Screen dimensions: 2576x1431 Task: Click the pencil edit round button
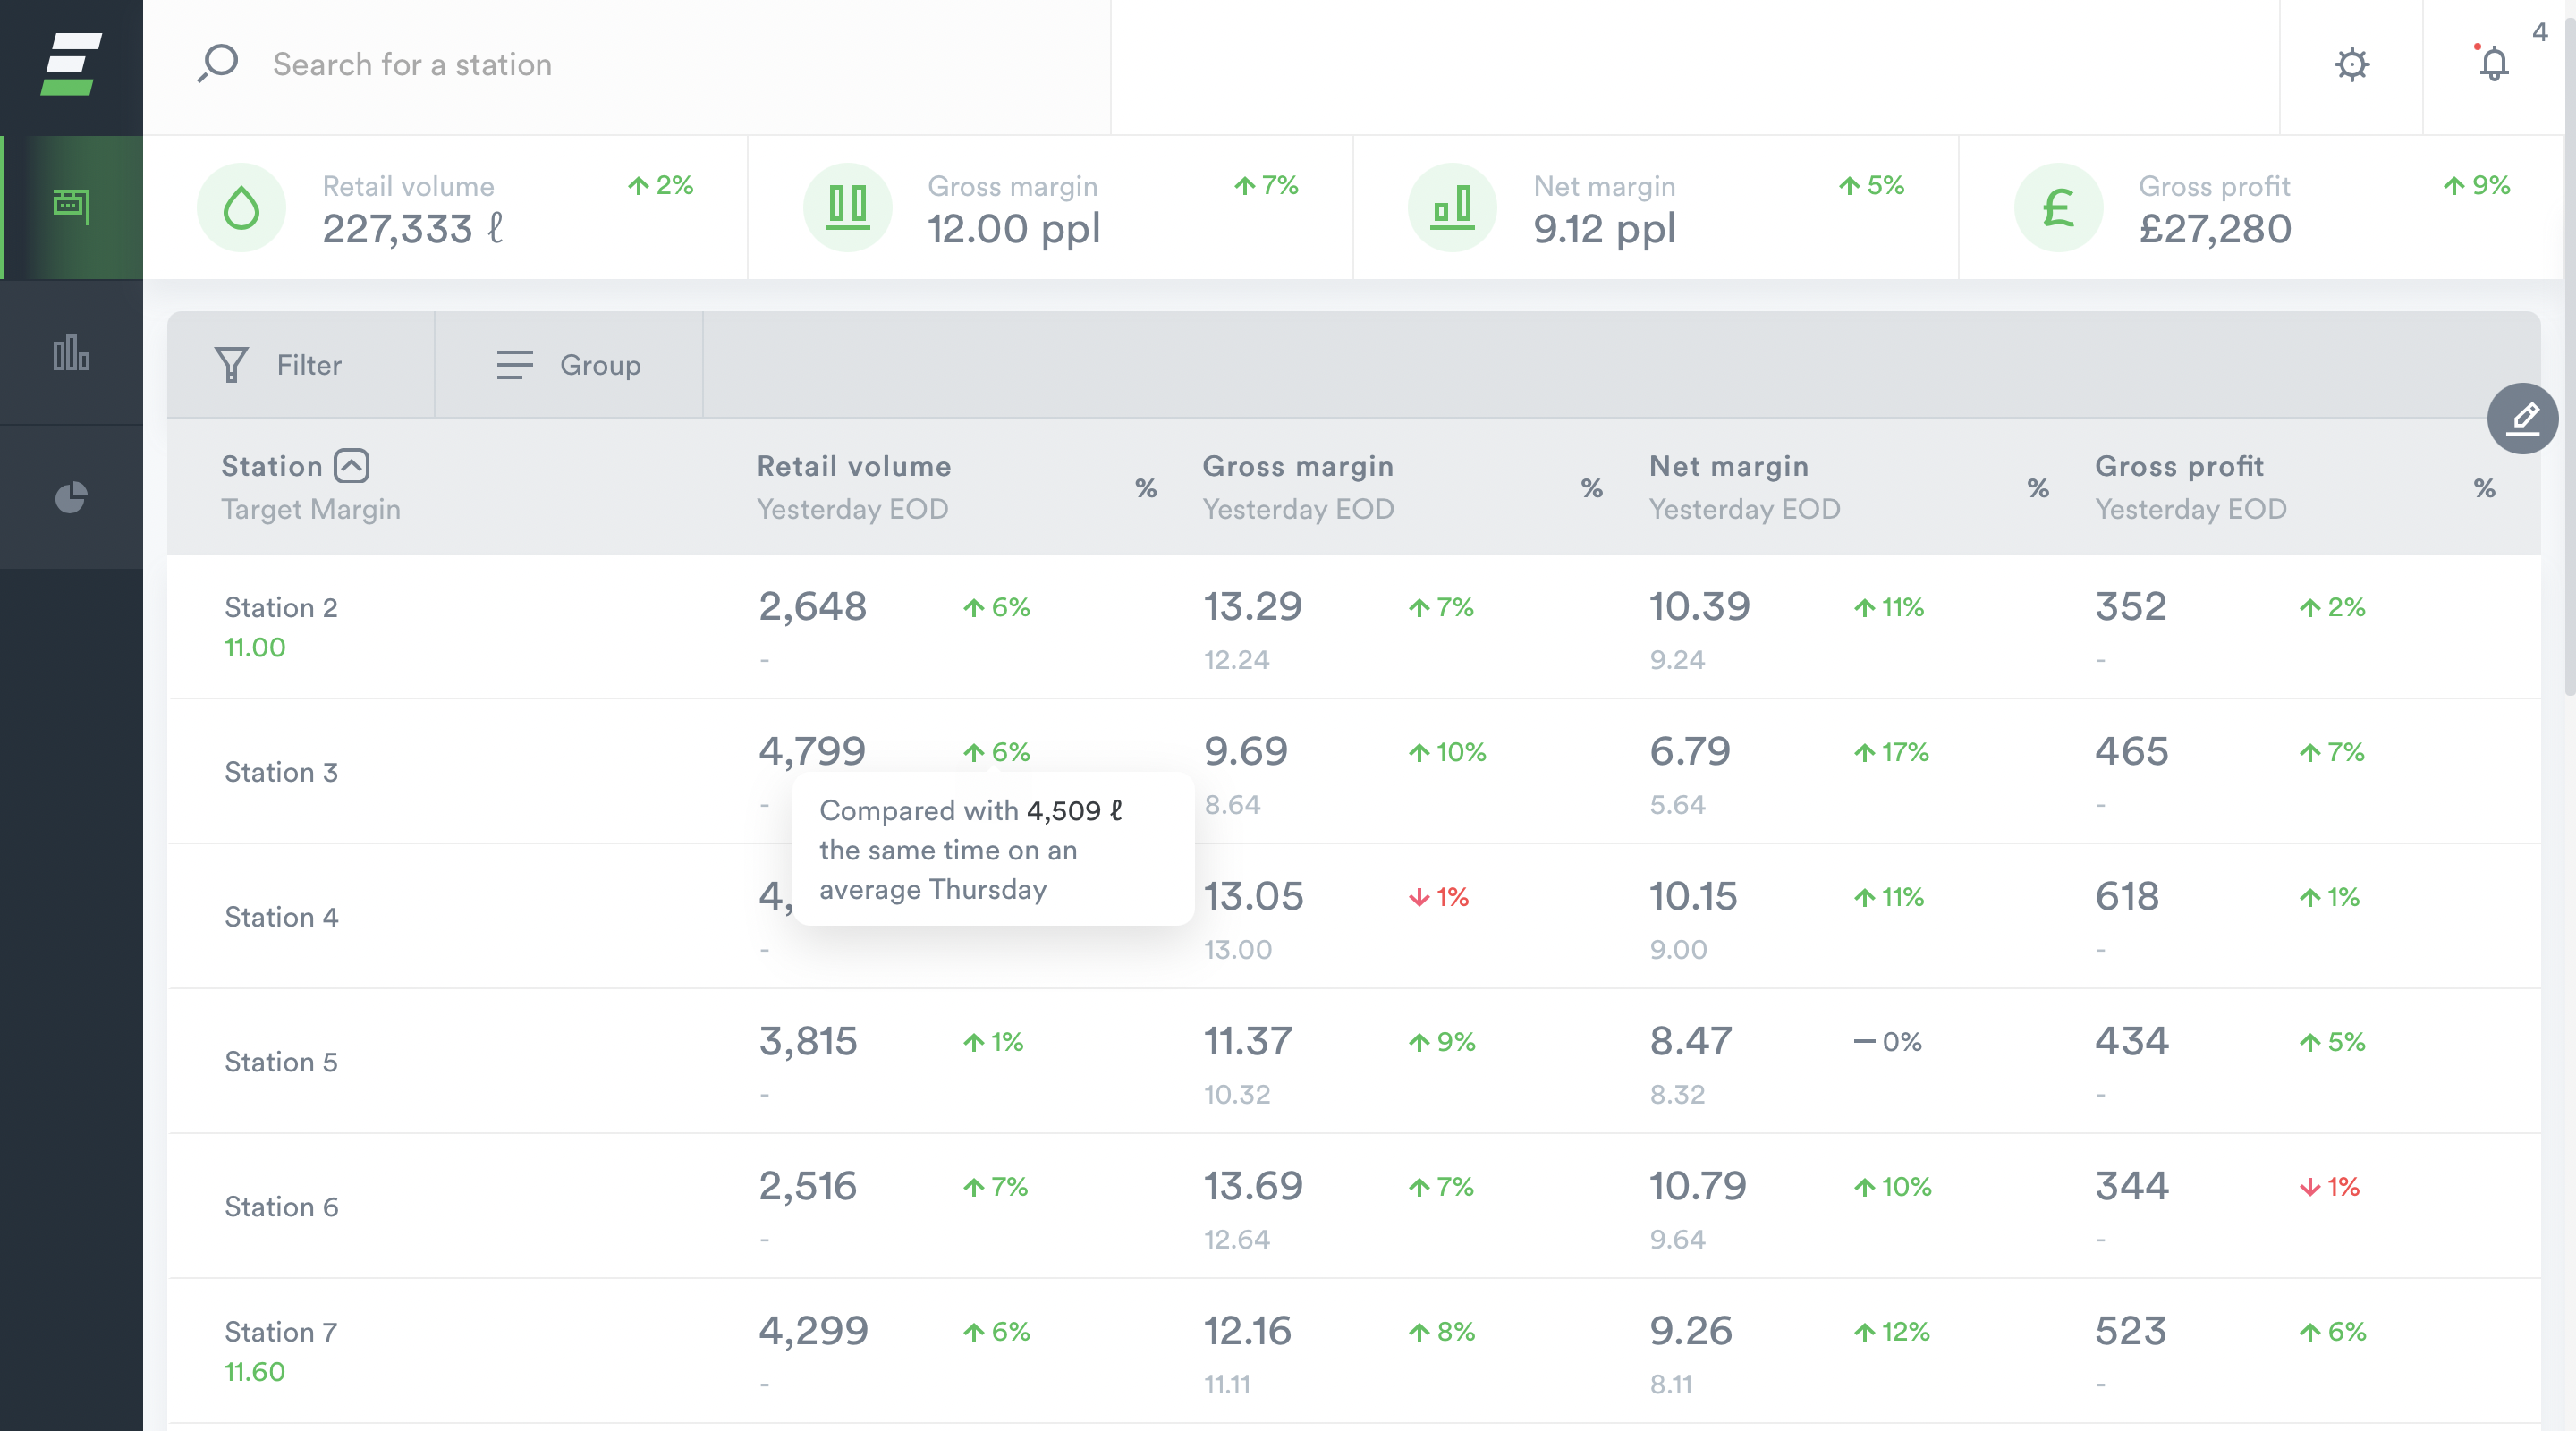click(x=2522, y=418)
